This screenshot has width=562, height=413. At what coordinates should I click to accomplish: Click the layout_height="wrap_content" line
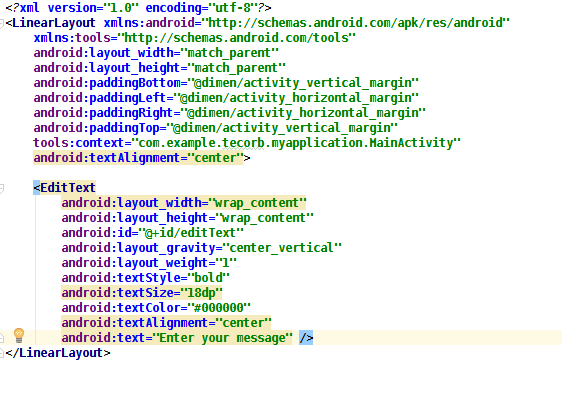point(187,218)
